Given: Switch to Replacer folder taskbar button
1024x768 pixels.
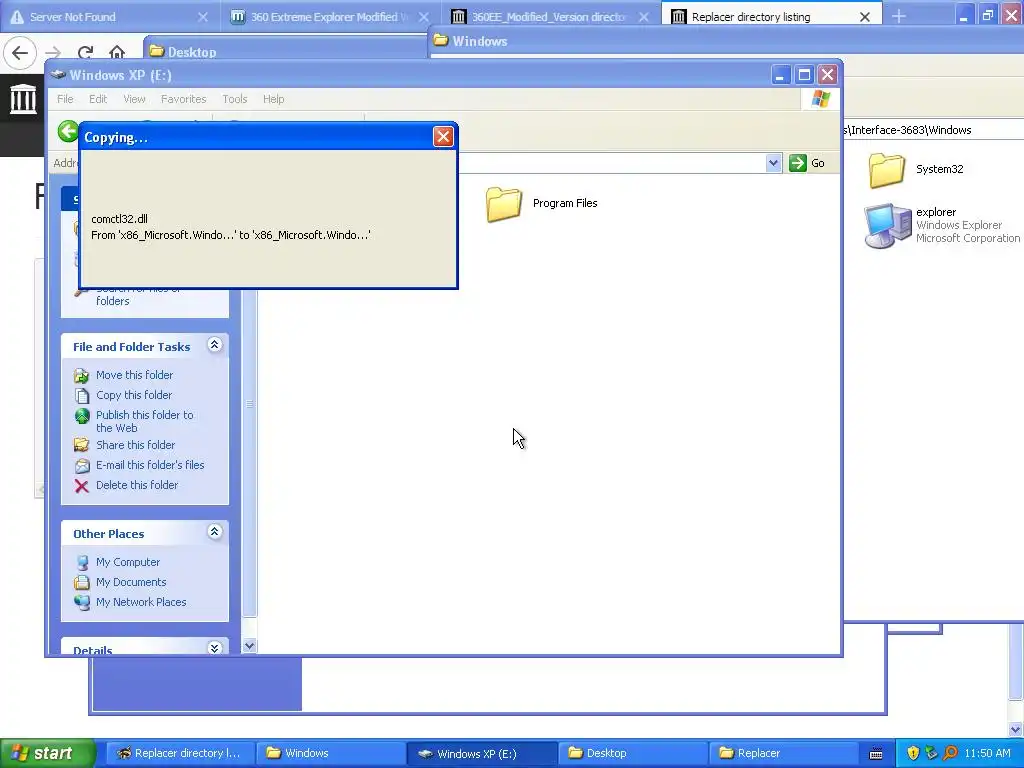Looking at the screenshot, I should click(x=783, y=753).
